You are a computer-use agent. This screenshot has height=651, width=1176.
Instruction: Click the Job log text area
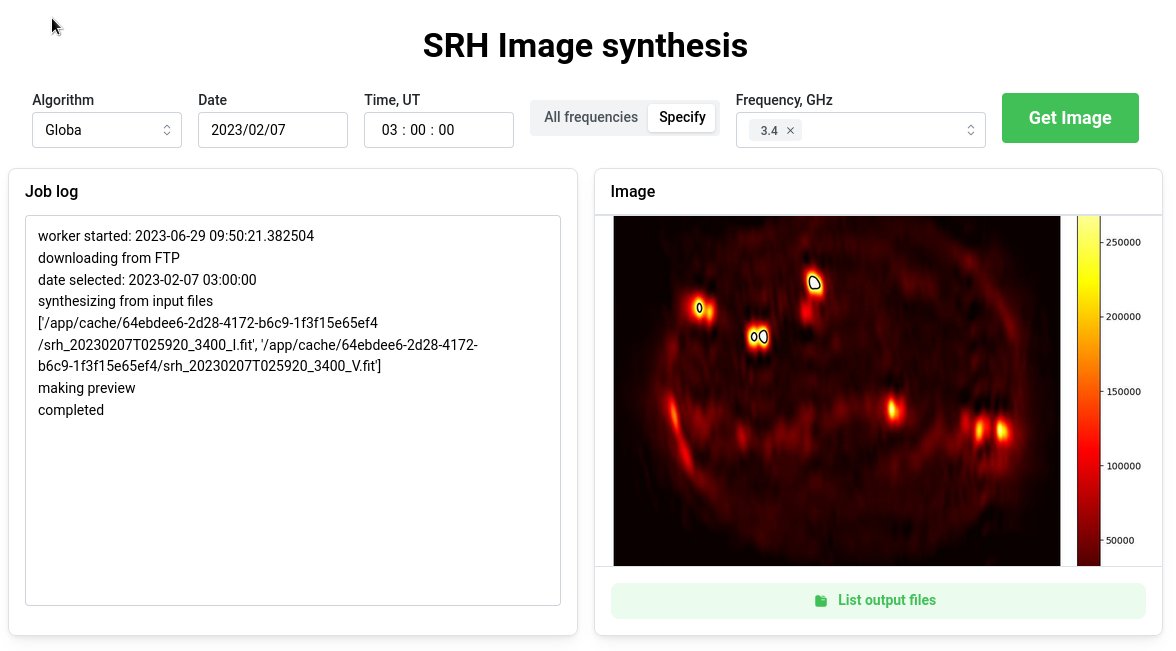[292, 410]
